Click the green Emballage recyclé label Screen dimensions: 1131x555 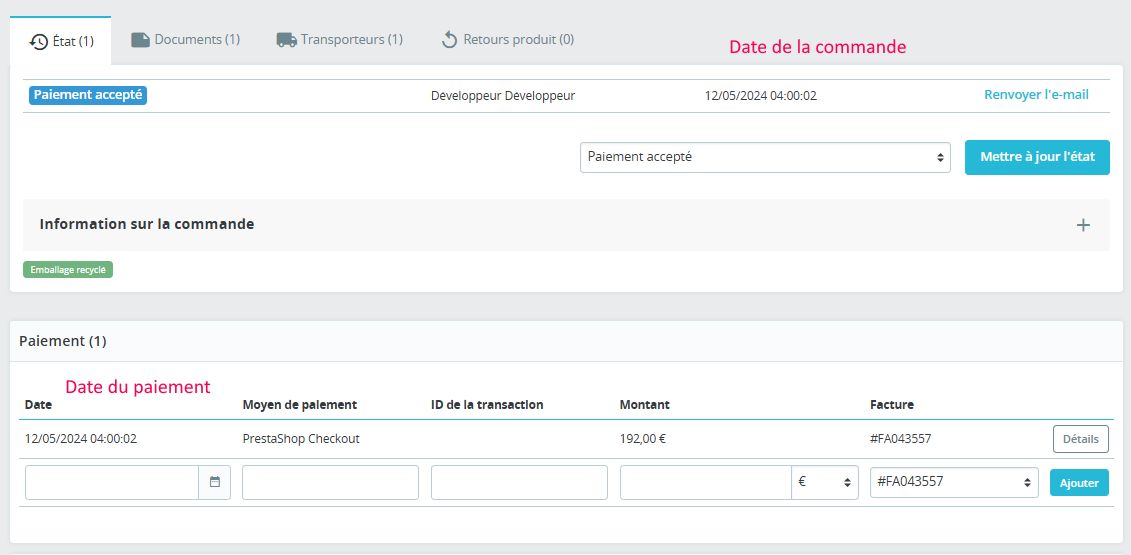coord(68,270)
